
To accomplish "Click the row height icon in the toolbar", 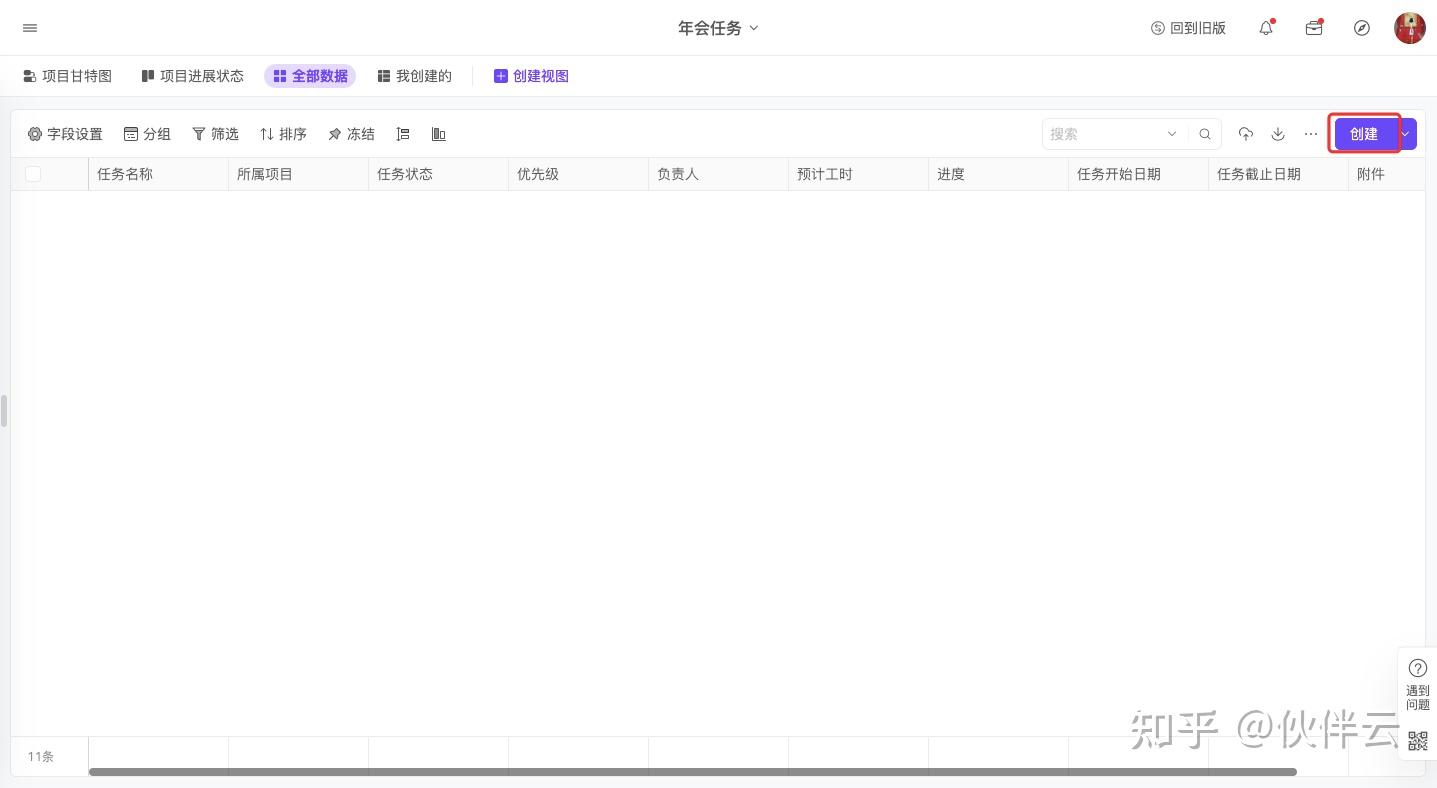I will pyautogui.click(x=403, y=134).
